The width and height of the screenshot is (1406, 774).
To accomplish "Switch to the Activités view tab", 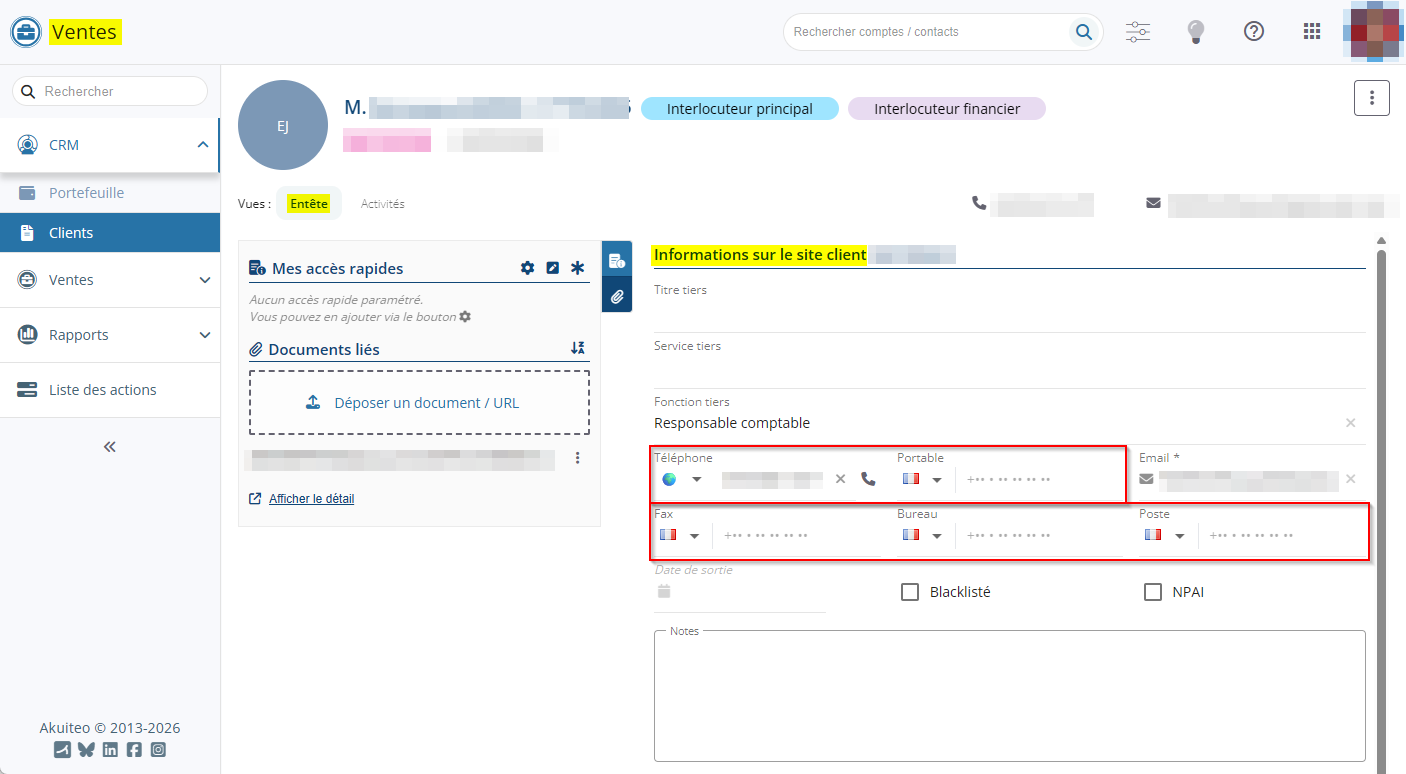I will pos(382,204).
